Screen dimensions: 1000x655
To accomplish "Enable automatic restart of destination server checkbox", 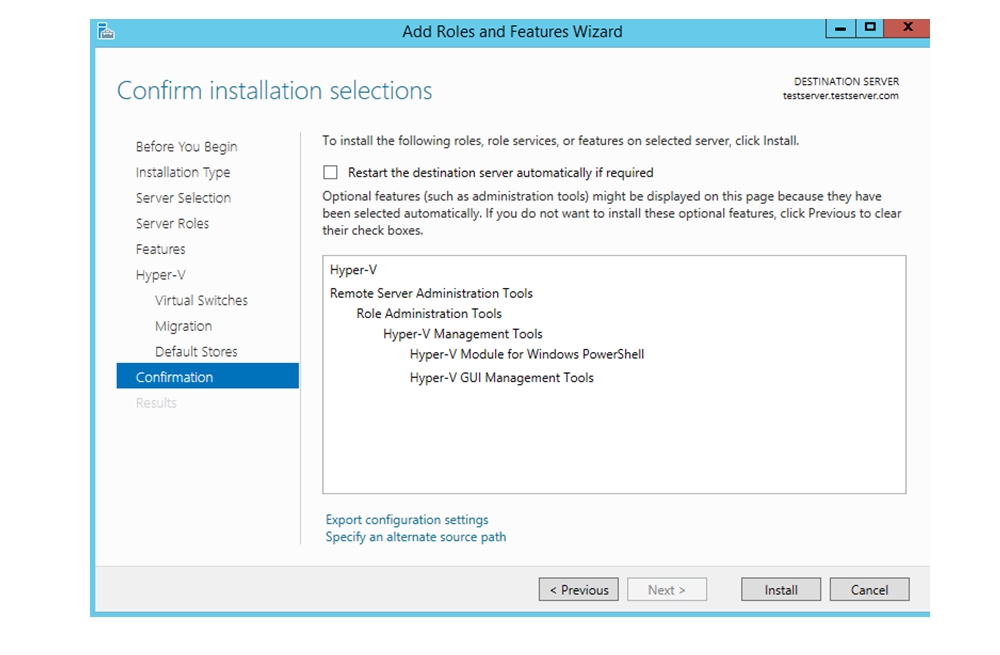I will click(x=330, y=172).
